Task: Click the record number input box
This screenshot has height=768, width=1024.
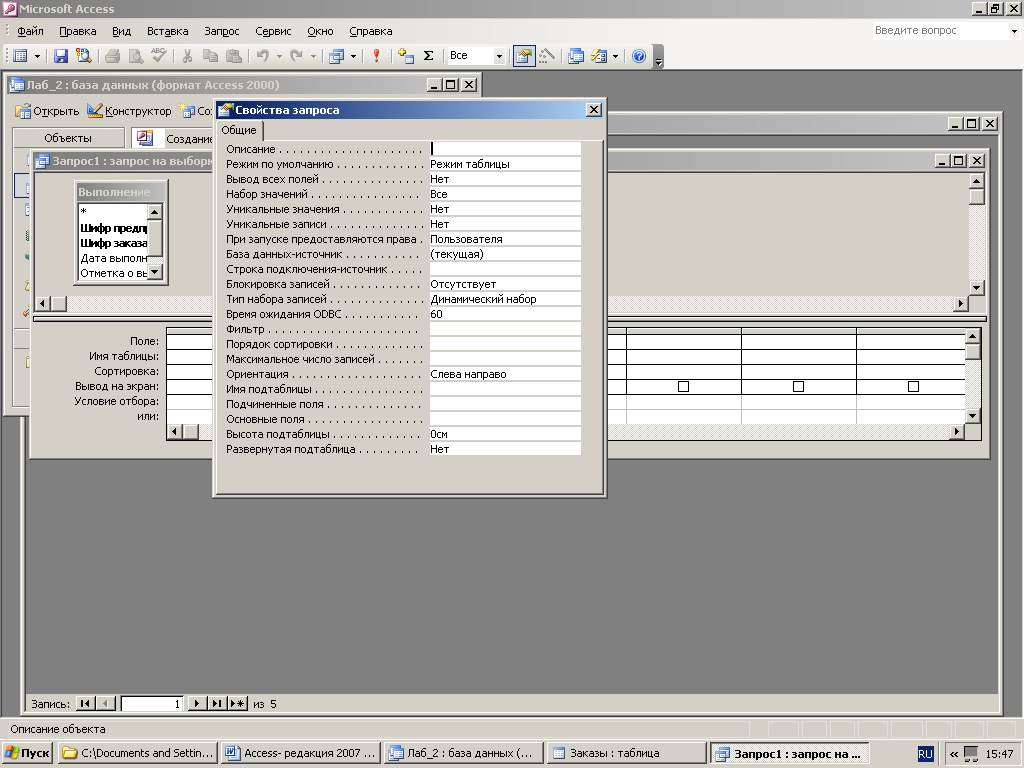Action: 152,703
